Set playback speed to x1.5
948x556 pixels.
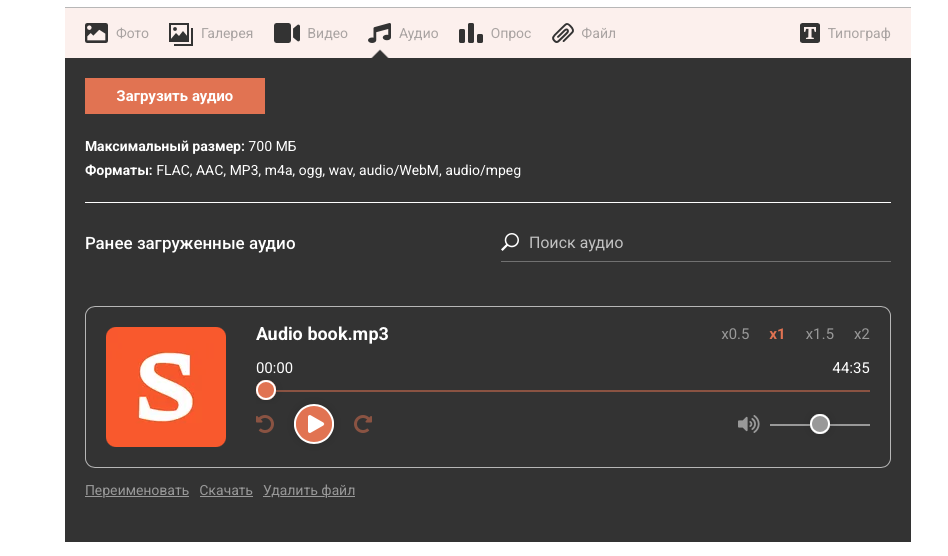point(819,334)
